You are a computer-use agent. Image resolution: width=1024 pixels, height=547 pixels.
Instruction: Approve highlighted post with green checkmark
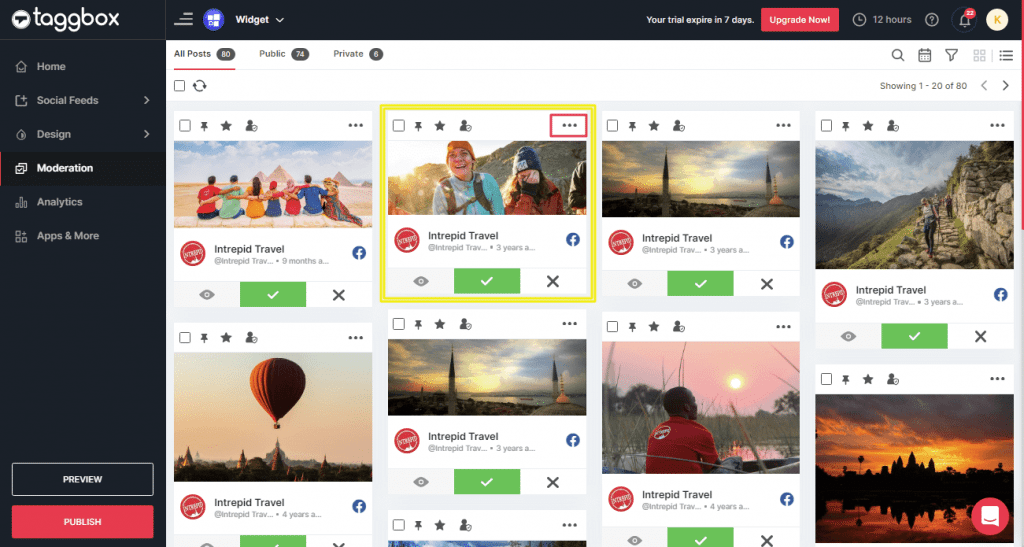pyautogui.click(x=486, y=281)
